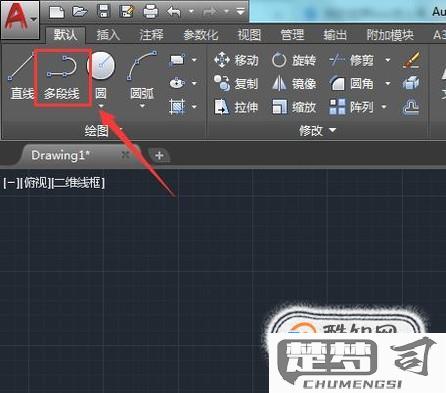Open the Insert (插入) ribbon tab
Screen dimensions: 446x393
(x=108, y=35)
